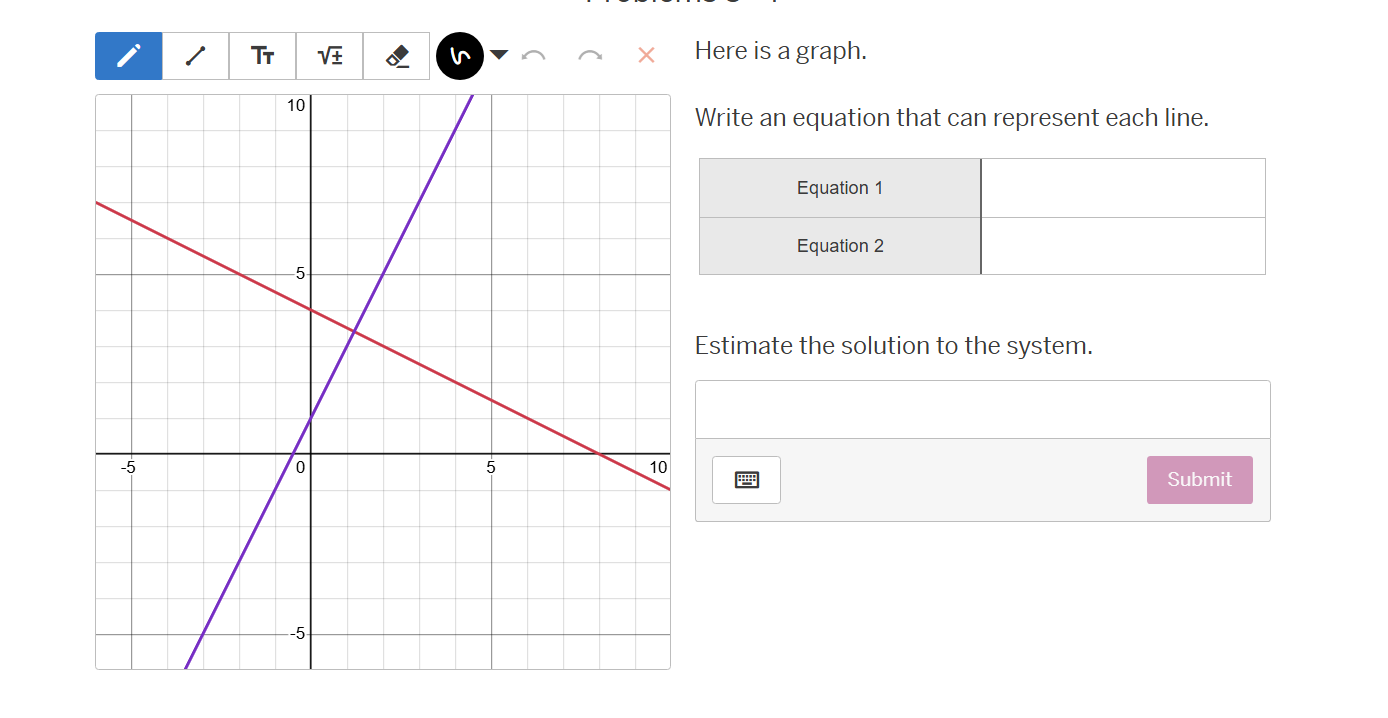Open the on-screen keyboard for the answer box
Image resolution: width=1388 pixels, height=718 pixels.
746,480
